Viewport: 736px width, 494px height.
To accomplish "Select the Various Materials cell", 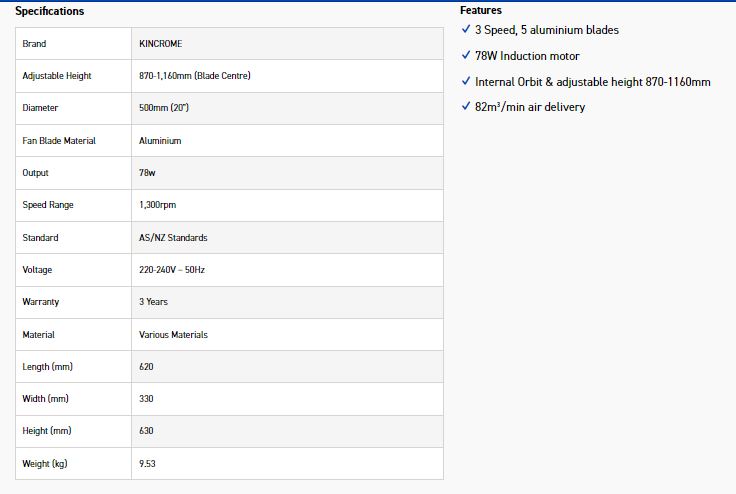I will pos(173,335).
